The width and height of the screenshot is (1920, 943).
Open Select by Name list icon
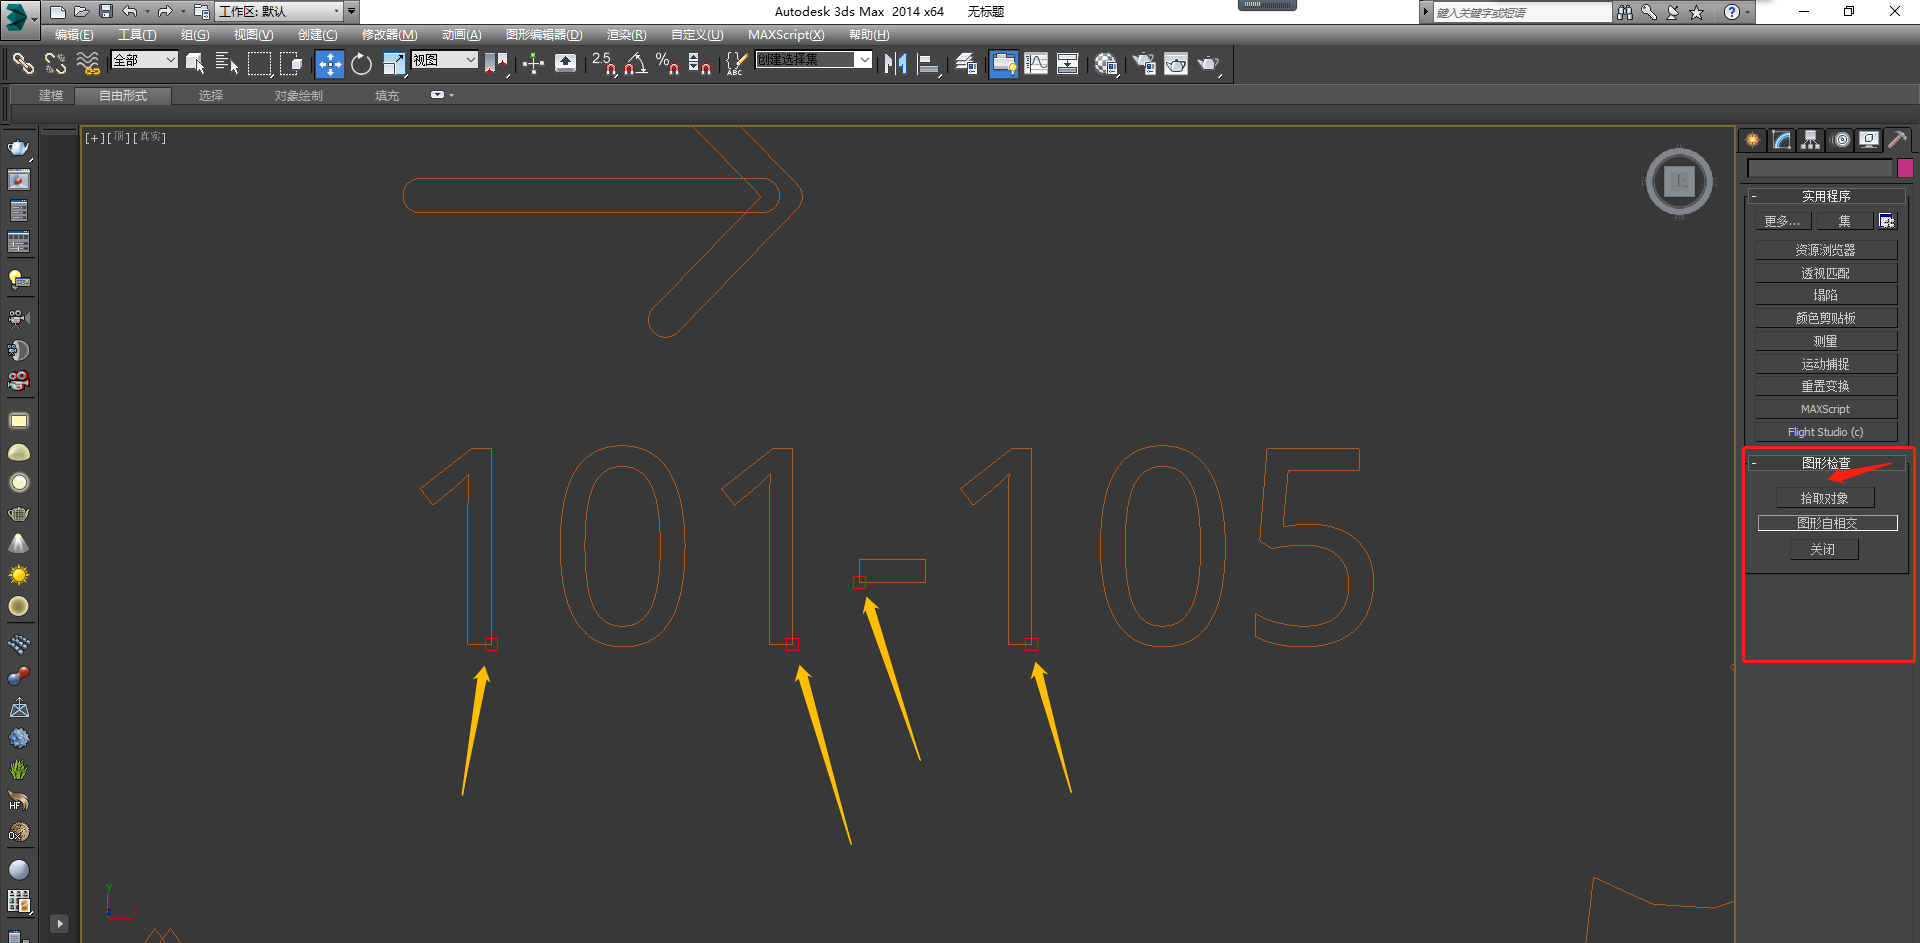pos(227,64)
